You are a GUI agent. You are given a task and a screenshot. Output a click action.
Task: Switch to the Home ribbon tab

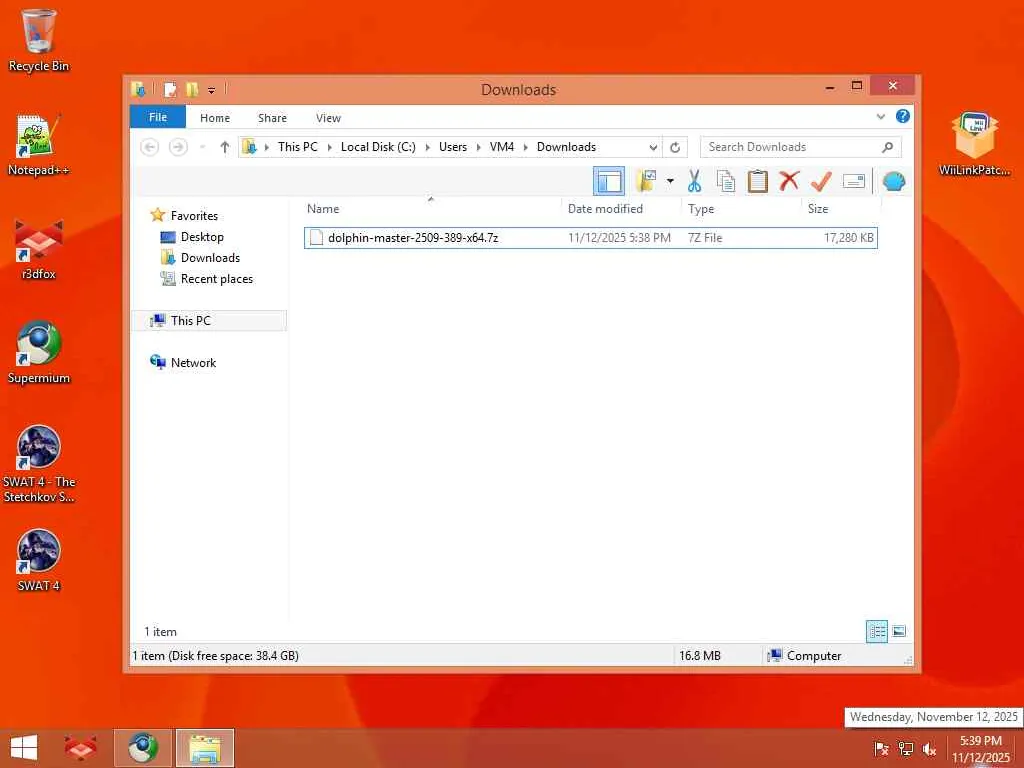point(215,118)
